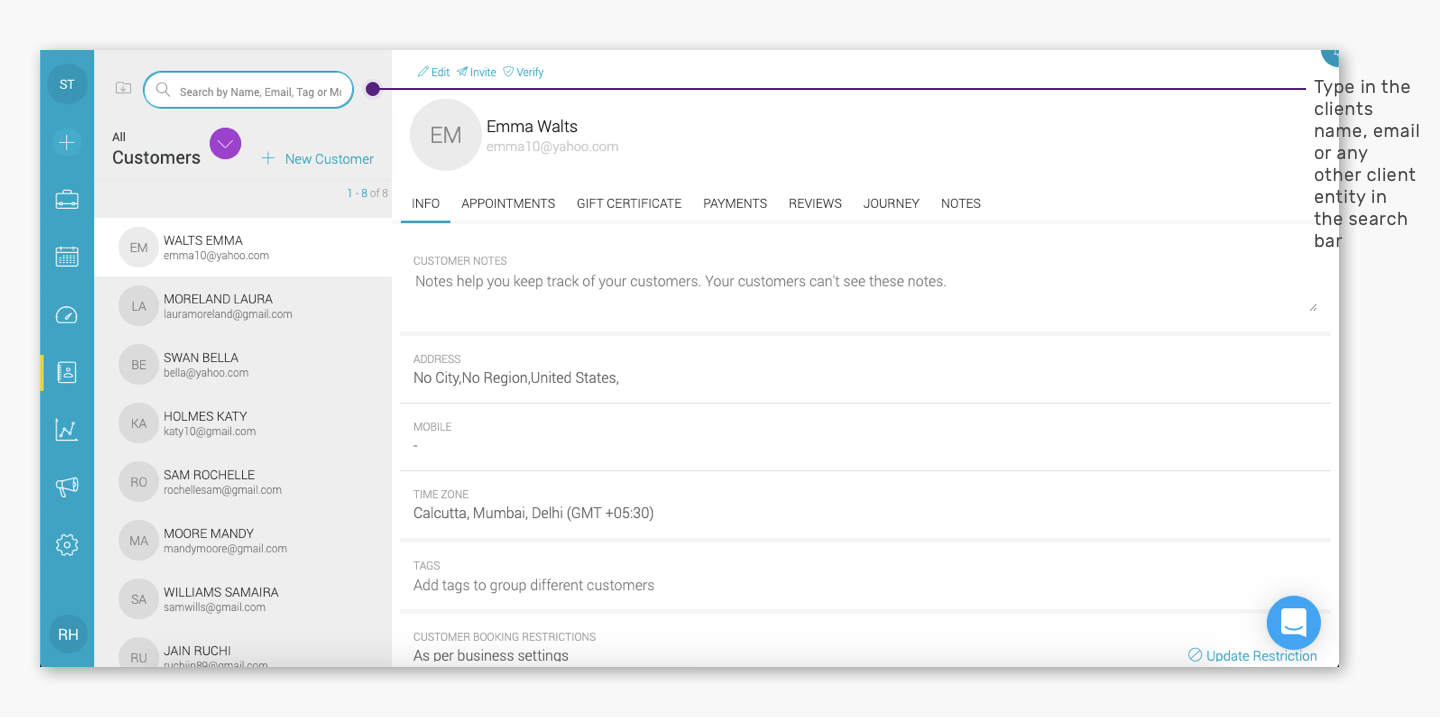The image size is (1440, 718).
Task: Click New Customer link
Action: [x=318, y=159]
